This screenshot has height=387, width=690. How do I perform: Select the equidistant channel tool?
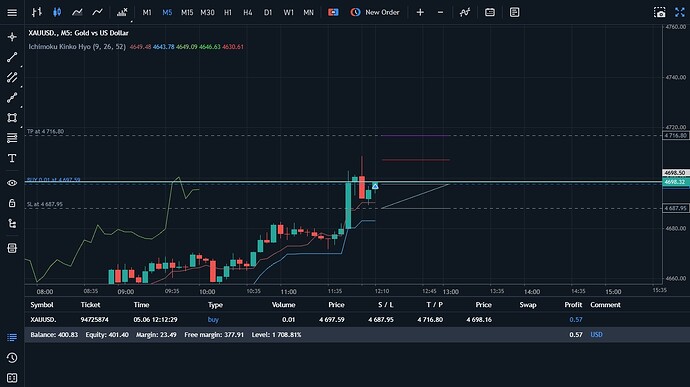tap(12, 77)
